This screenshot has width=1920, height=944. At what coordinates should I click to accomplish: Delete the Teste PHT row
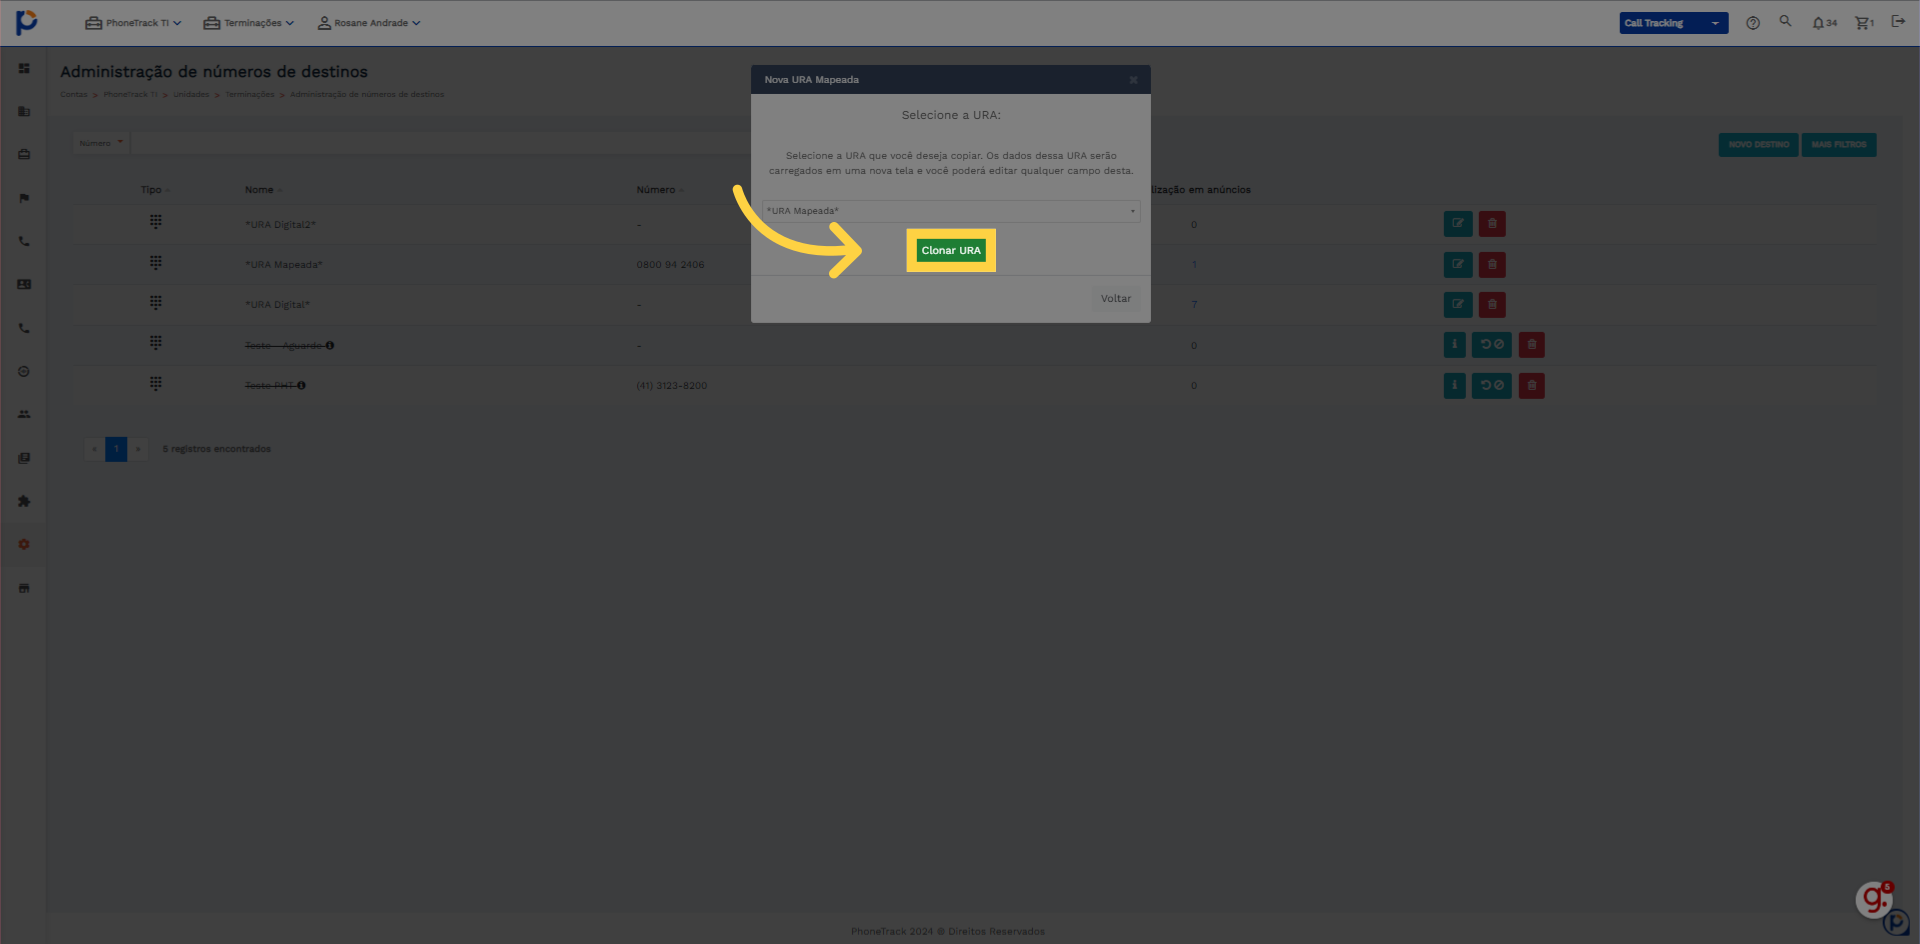tap(1531, 385)
